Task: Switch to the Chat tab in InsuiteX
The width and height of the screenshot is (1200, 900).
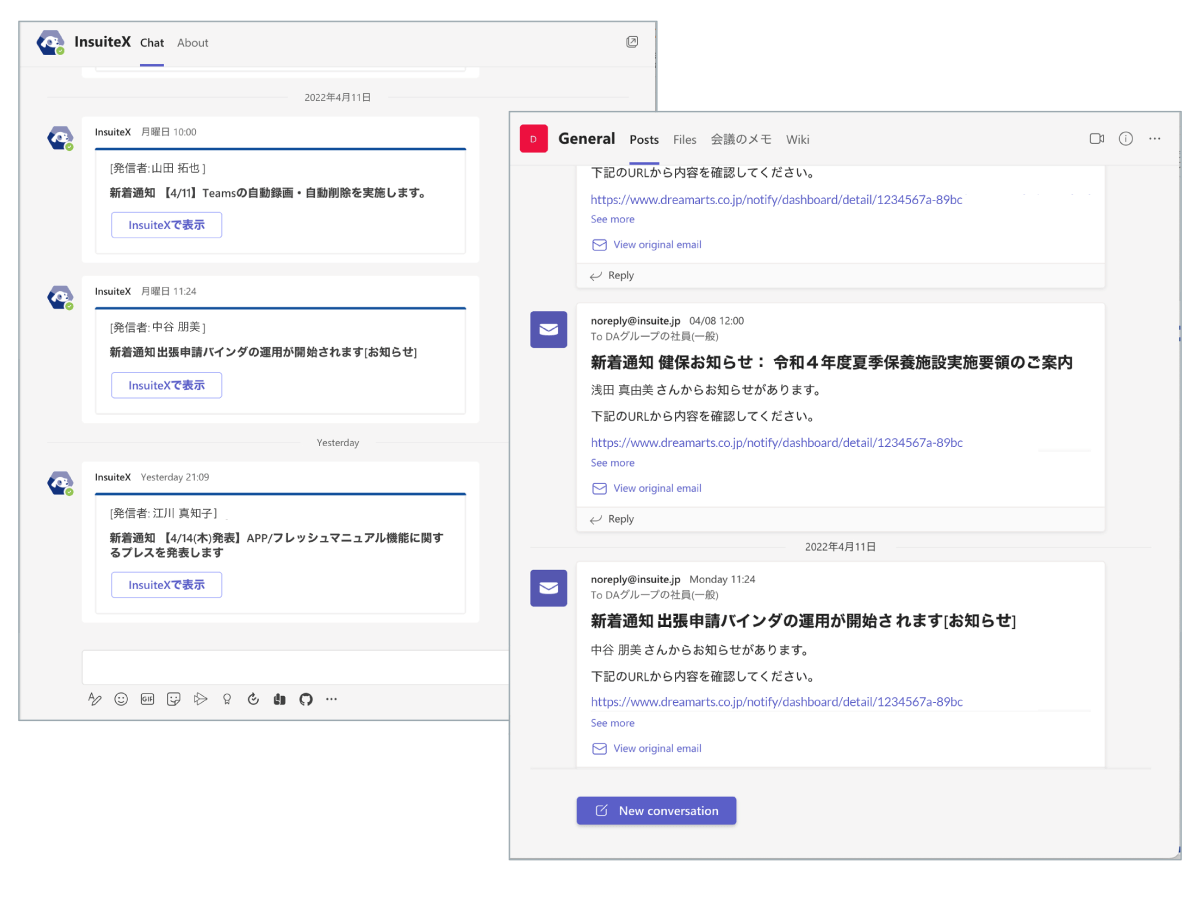Action: 152,43
